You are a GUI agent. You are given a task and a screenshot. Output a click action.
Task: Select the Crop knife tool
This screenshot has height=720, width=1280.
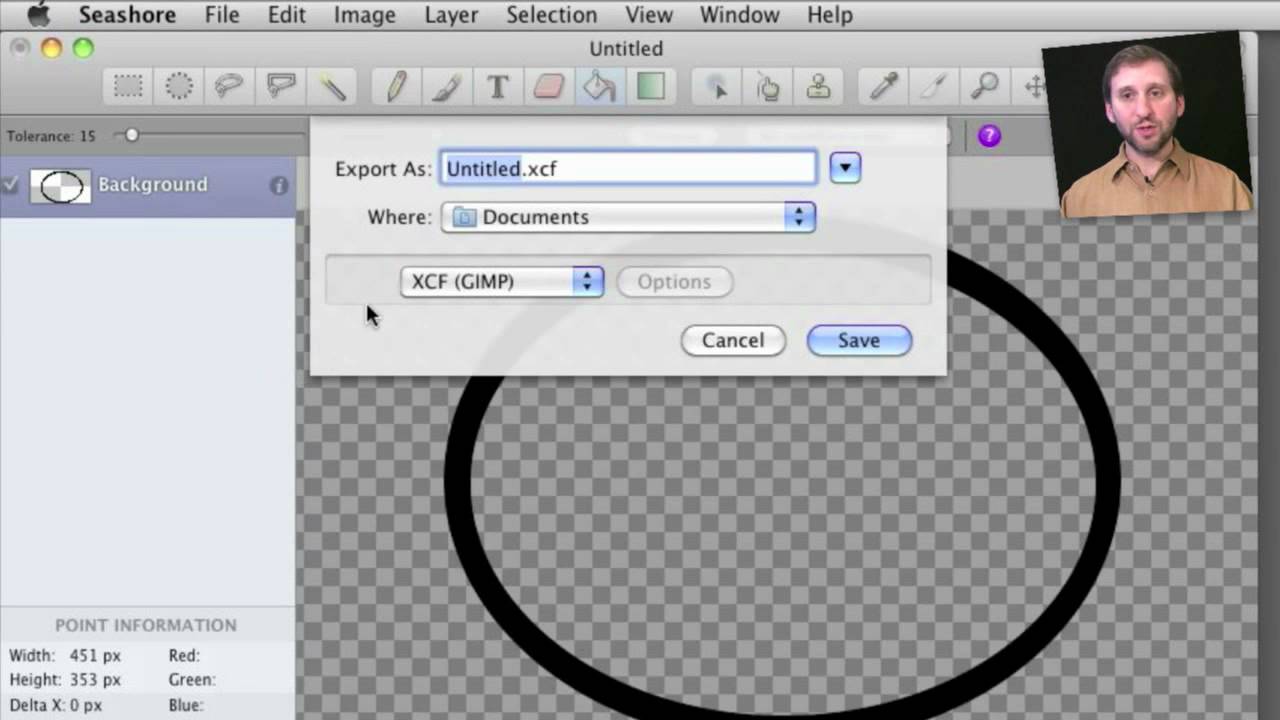[x=934, y=87]
